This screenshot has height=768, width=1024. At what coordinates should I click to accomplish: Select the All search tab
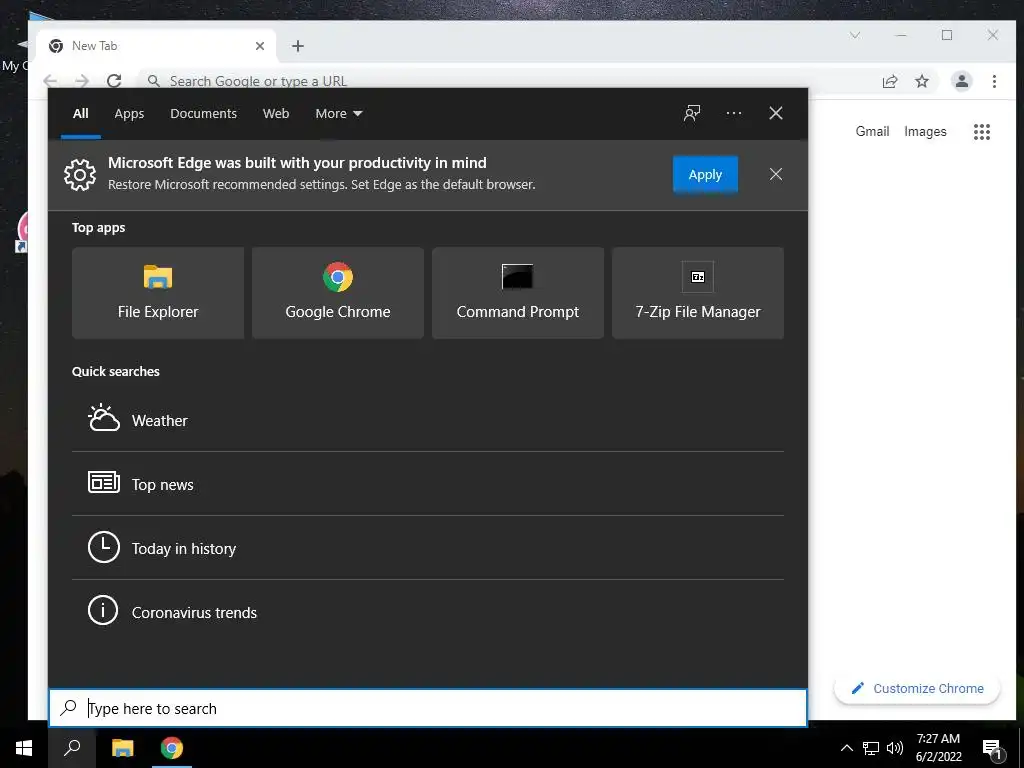click(x=80, y=114)
